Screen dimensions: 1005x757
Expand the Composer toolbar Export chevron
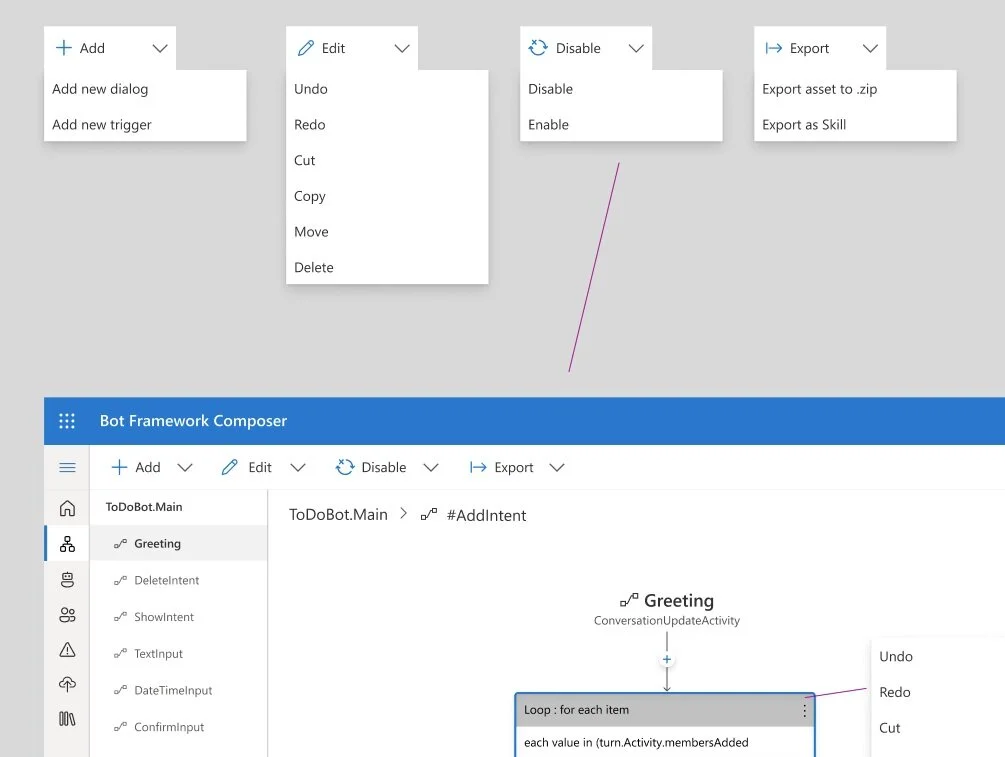(x=557, y=467)
